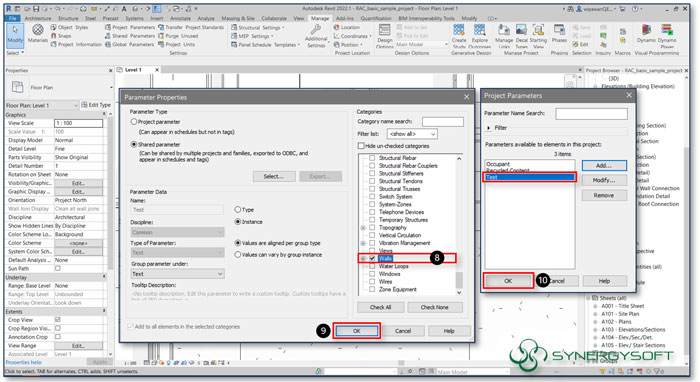Click Explore Outcomes tool
Screen dimensions: 700x382
(479, 35)
